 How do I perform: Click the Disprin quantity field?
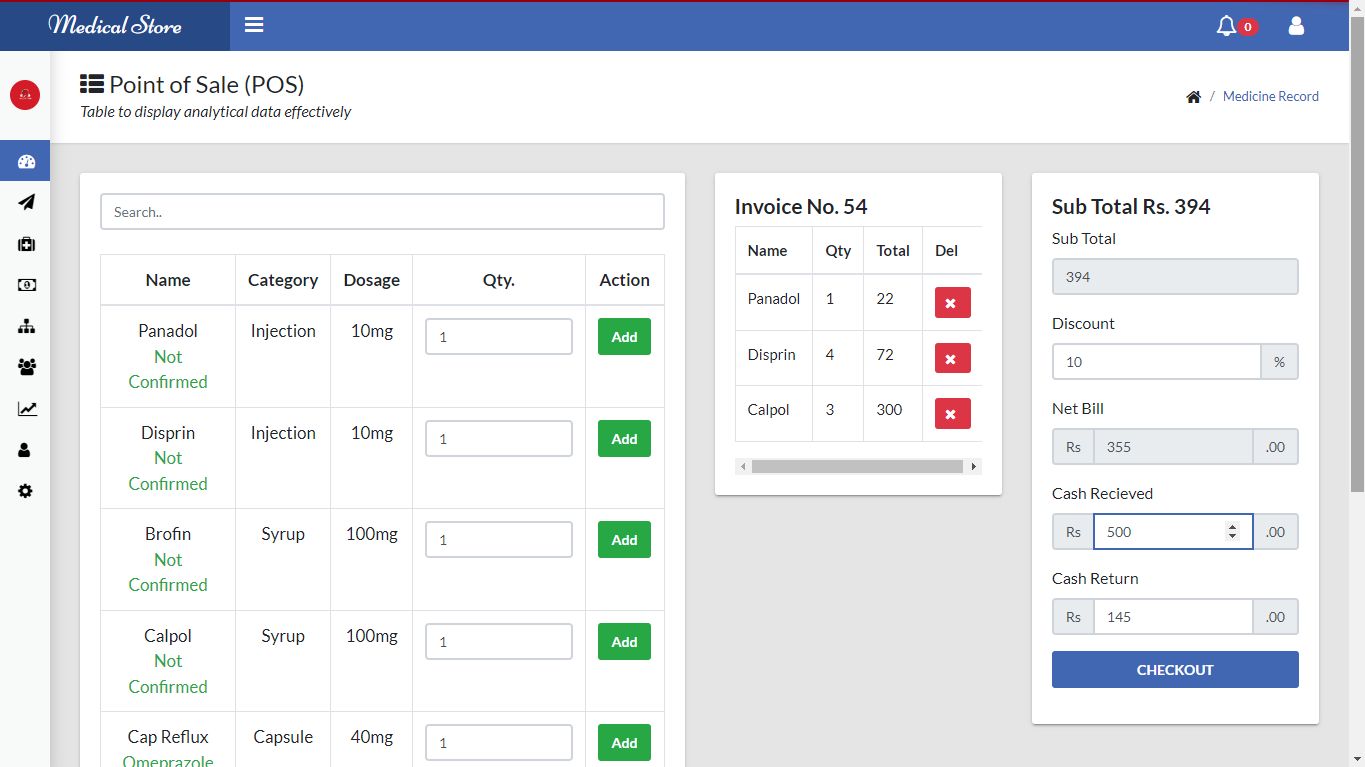click(x=499, y=439)
